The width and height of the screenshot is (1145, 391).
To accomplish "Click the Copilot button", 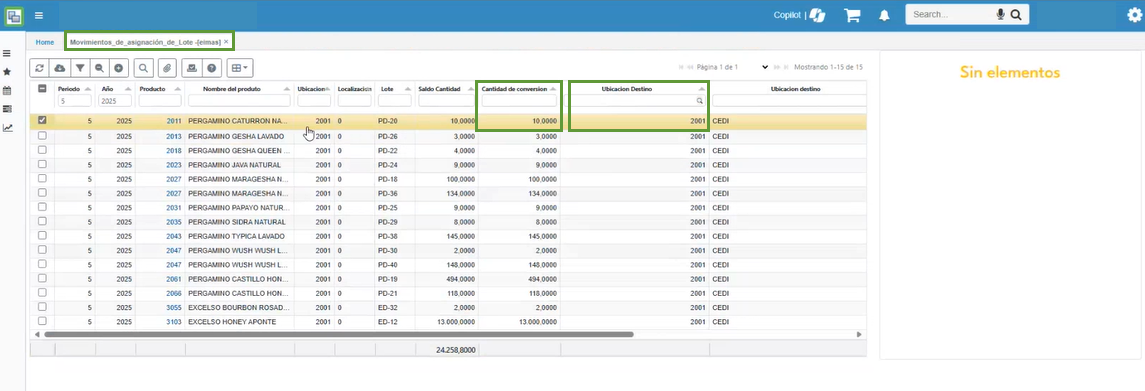I will pos(800,15).
